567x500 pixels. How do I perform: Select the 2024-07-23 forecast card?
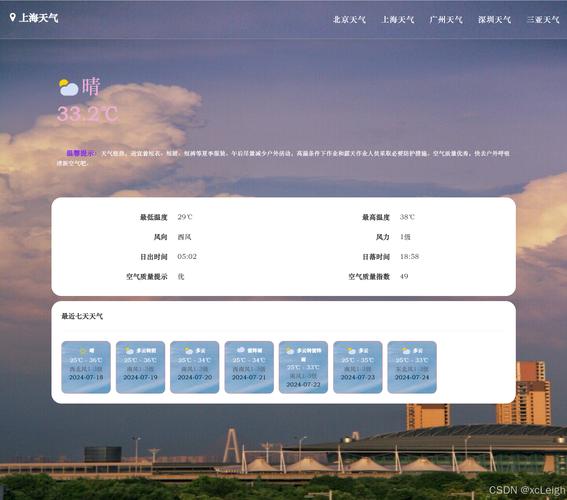coord(358,367)
